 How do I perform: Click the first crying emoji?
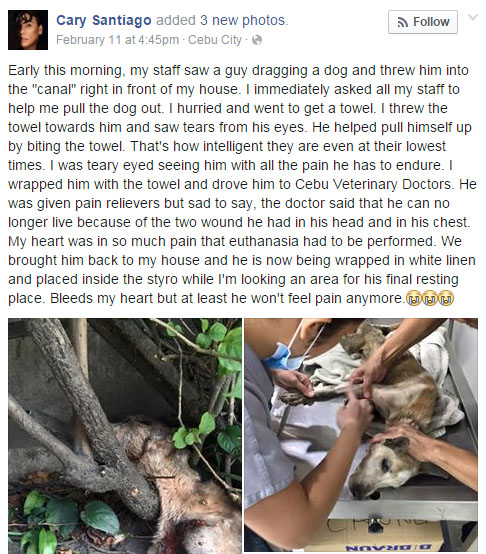(412, 299)
